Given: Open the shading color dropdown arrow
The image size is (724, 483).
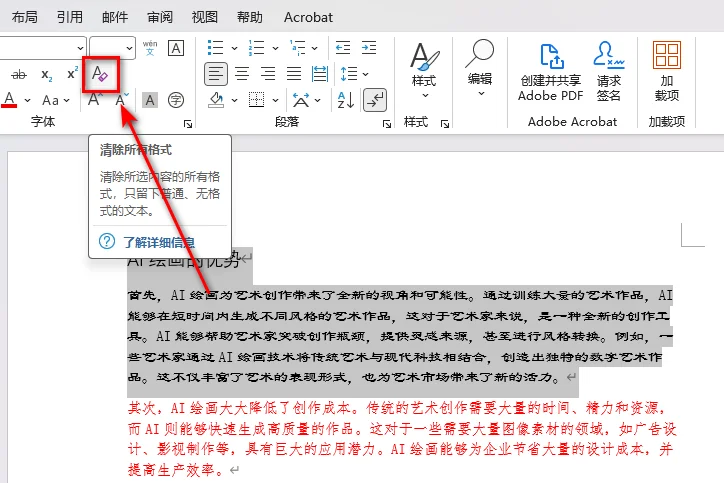Looking at the screenshot, I should [x=234, y=100].
